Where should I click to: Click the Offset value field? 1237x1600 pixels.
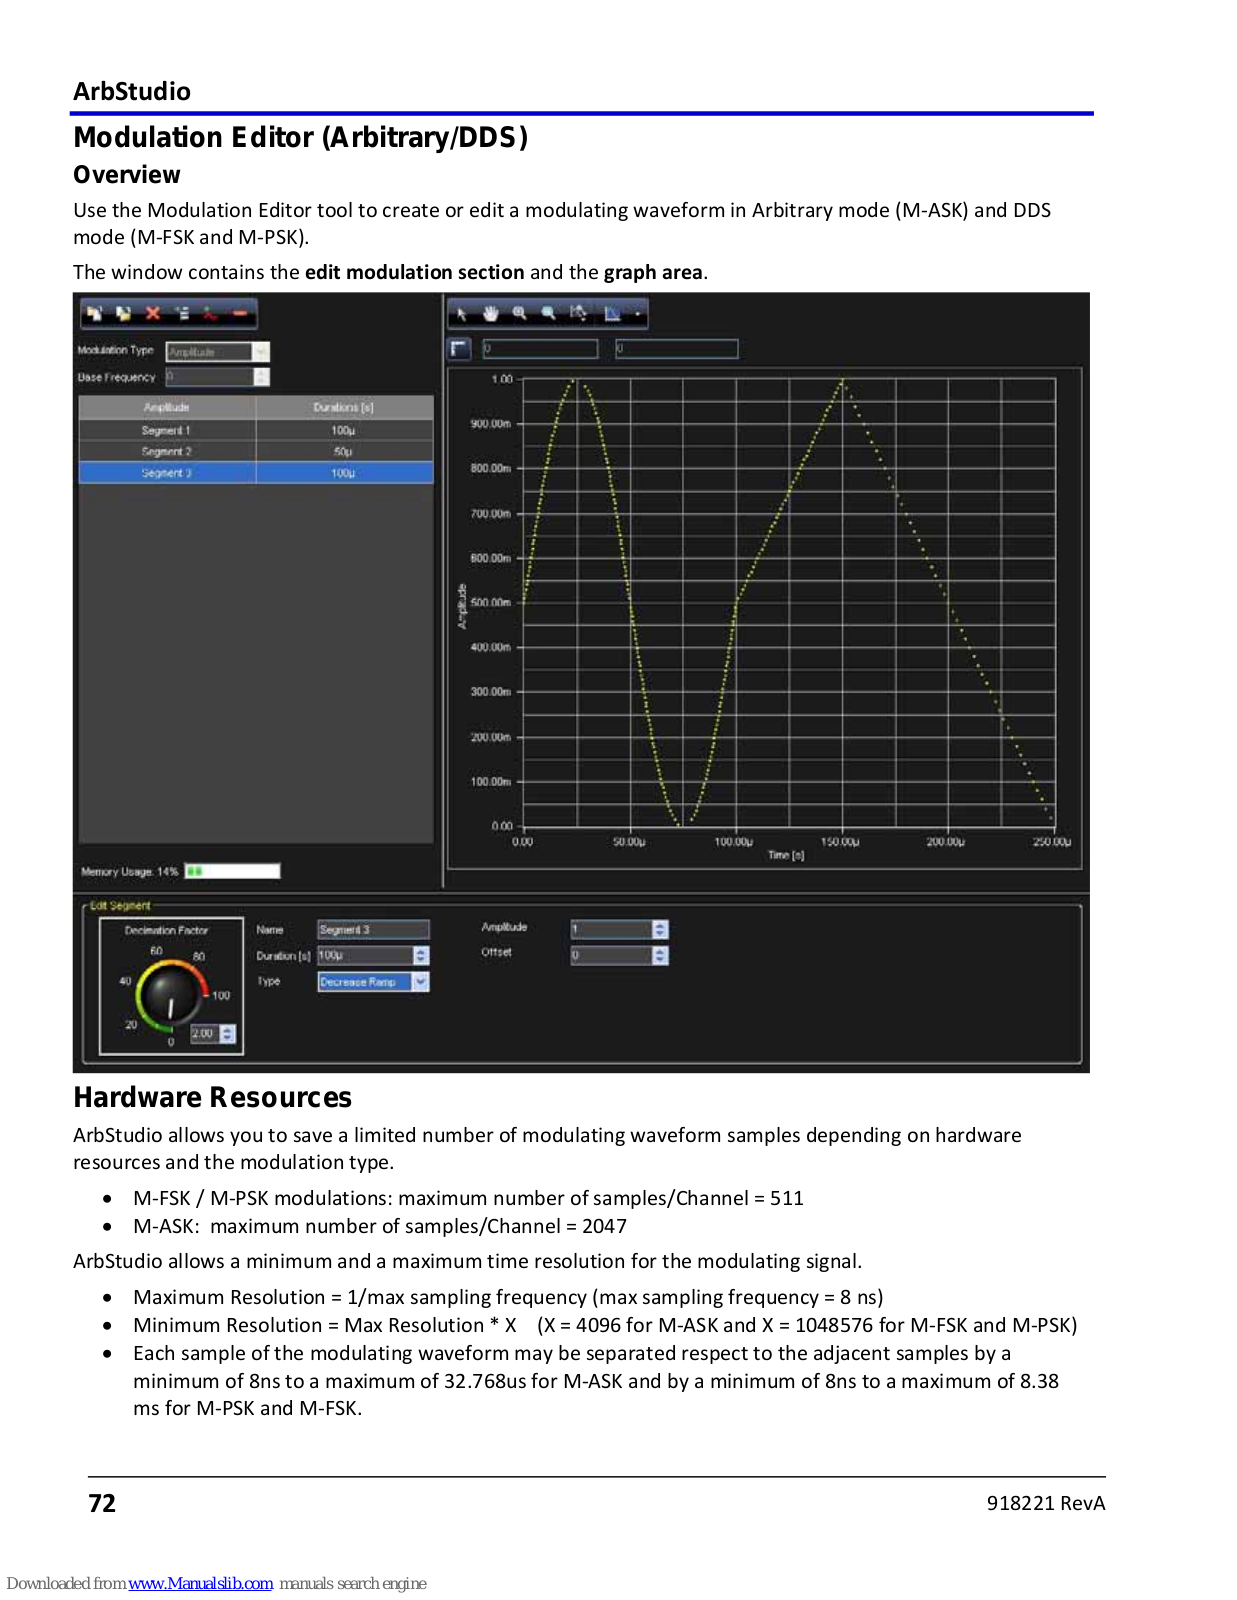611,956
